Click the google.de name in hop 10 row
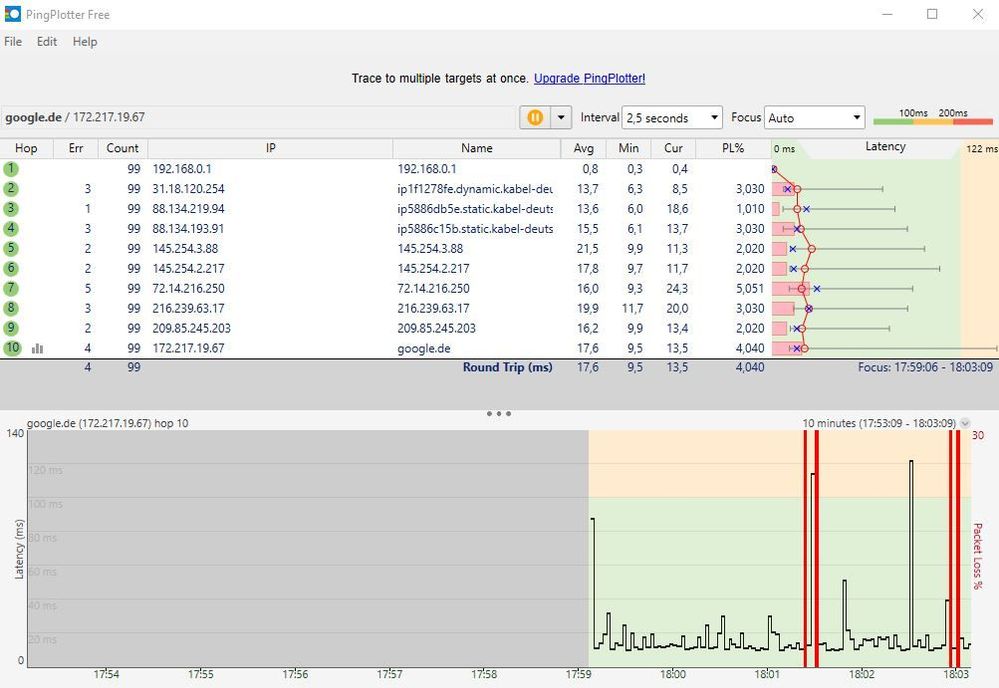999x688 pixels. coord(424,348)
